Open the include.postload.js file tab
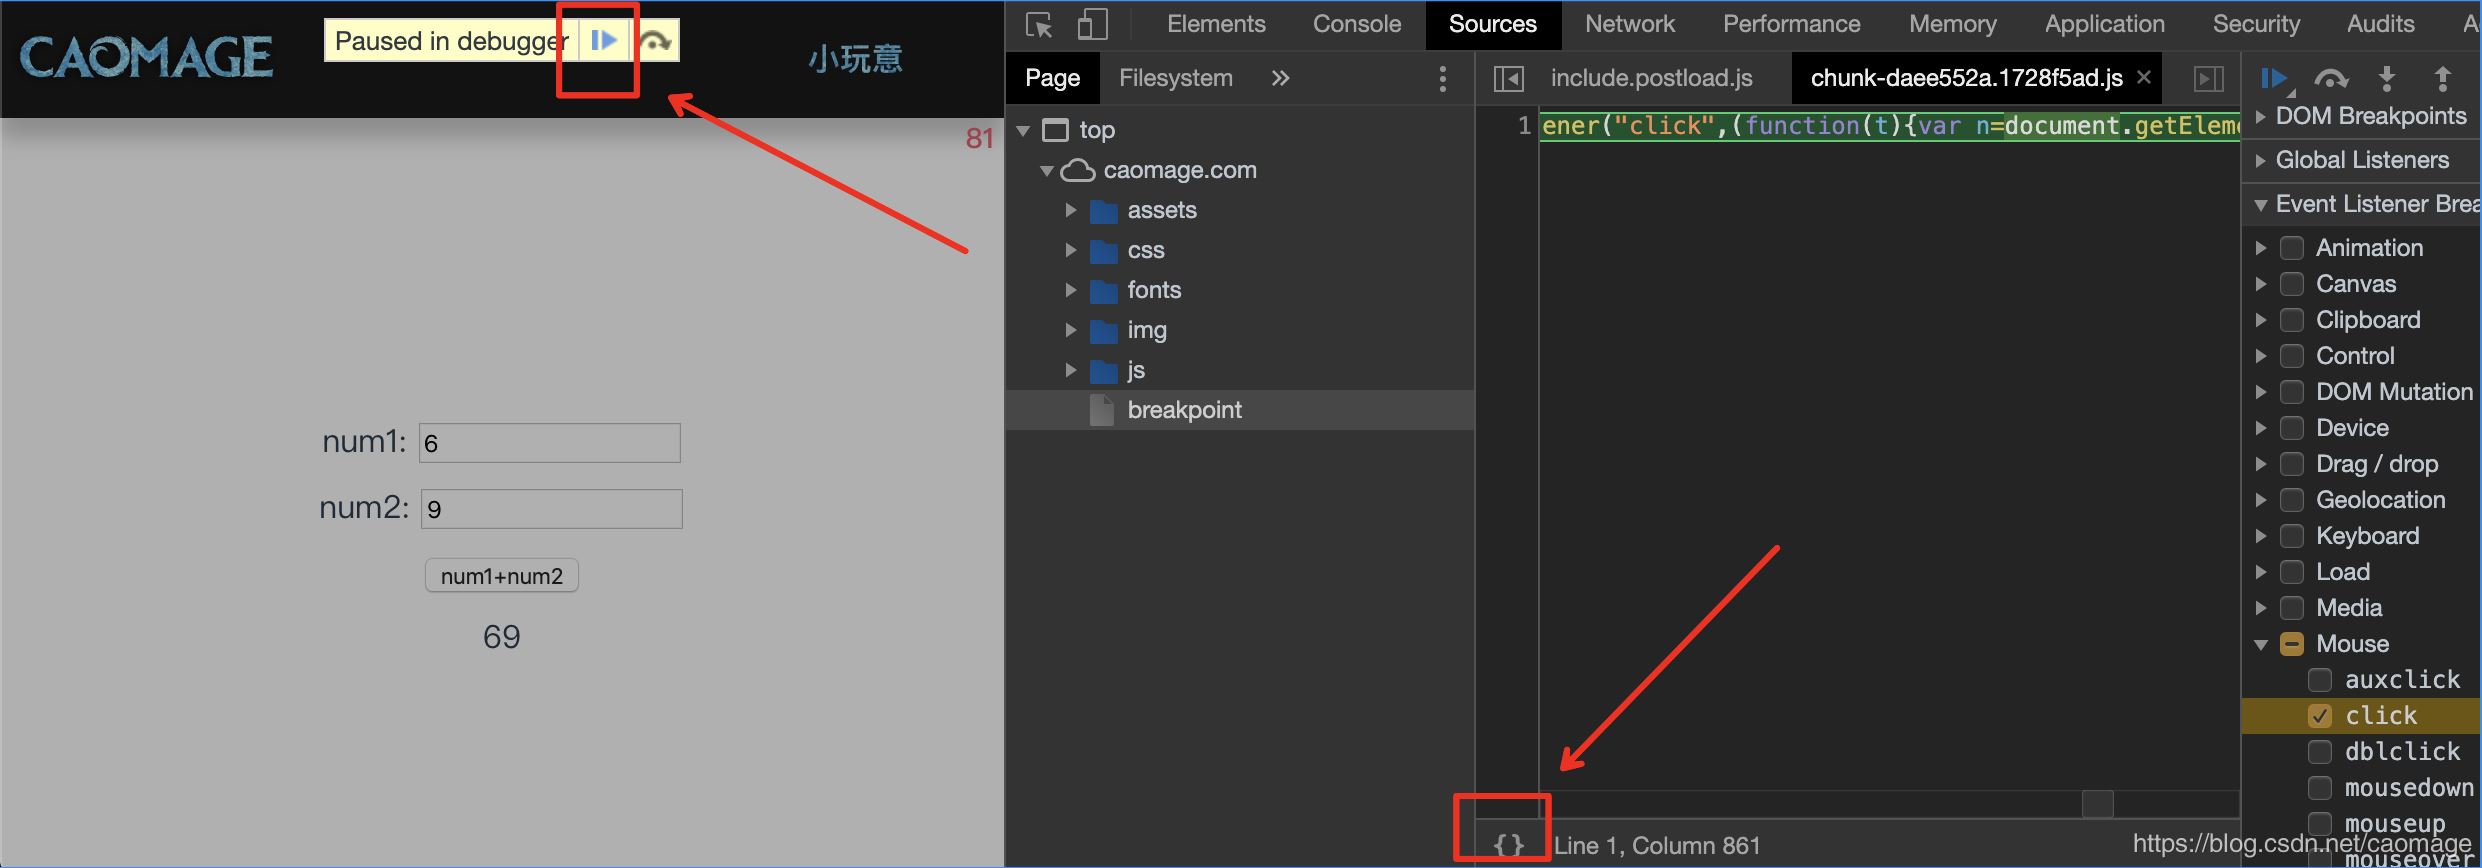This screenshot has height=868, width=2482. tap(1651, 78)
